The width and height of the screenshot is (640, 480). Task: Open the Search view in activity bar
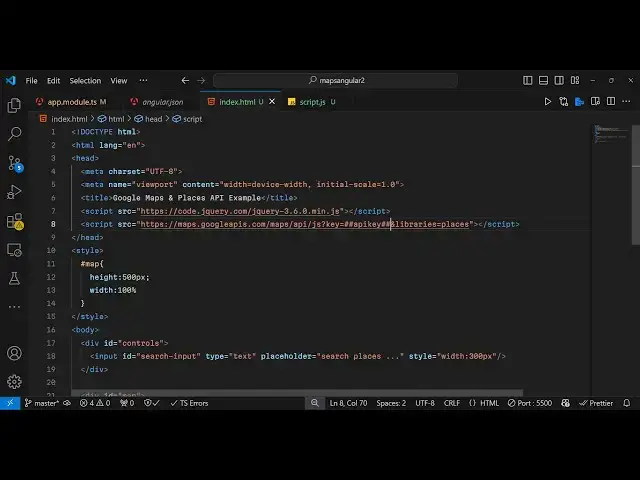[14, 134]
